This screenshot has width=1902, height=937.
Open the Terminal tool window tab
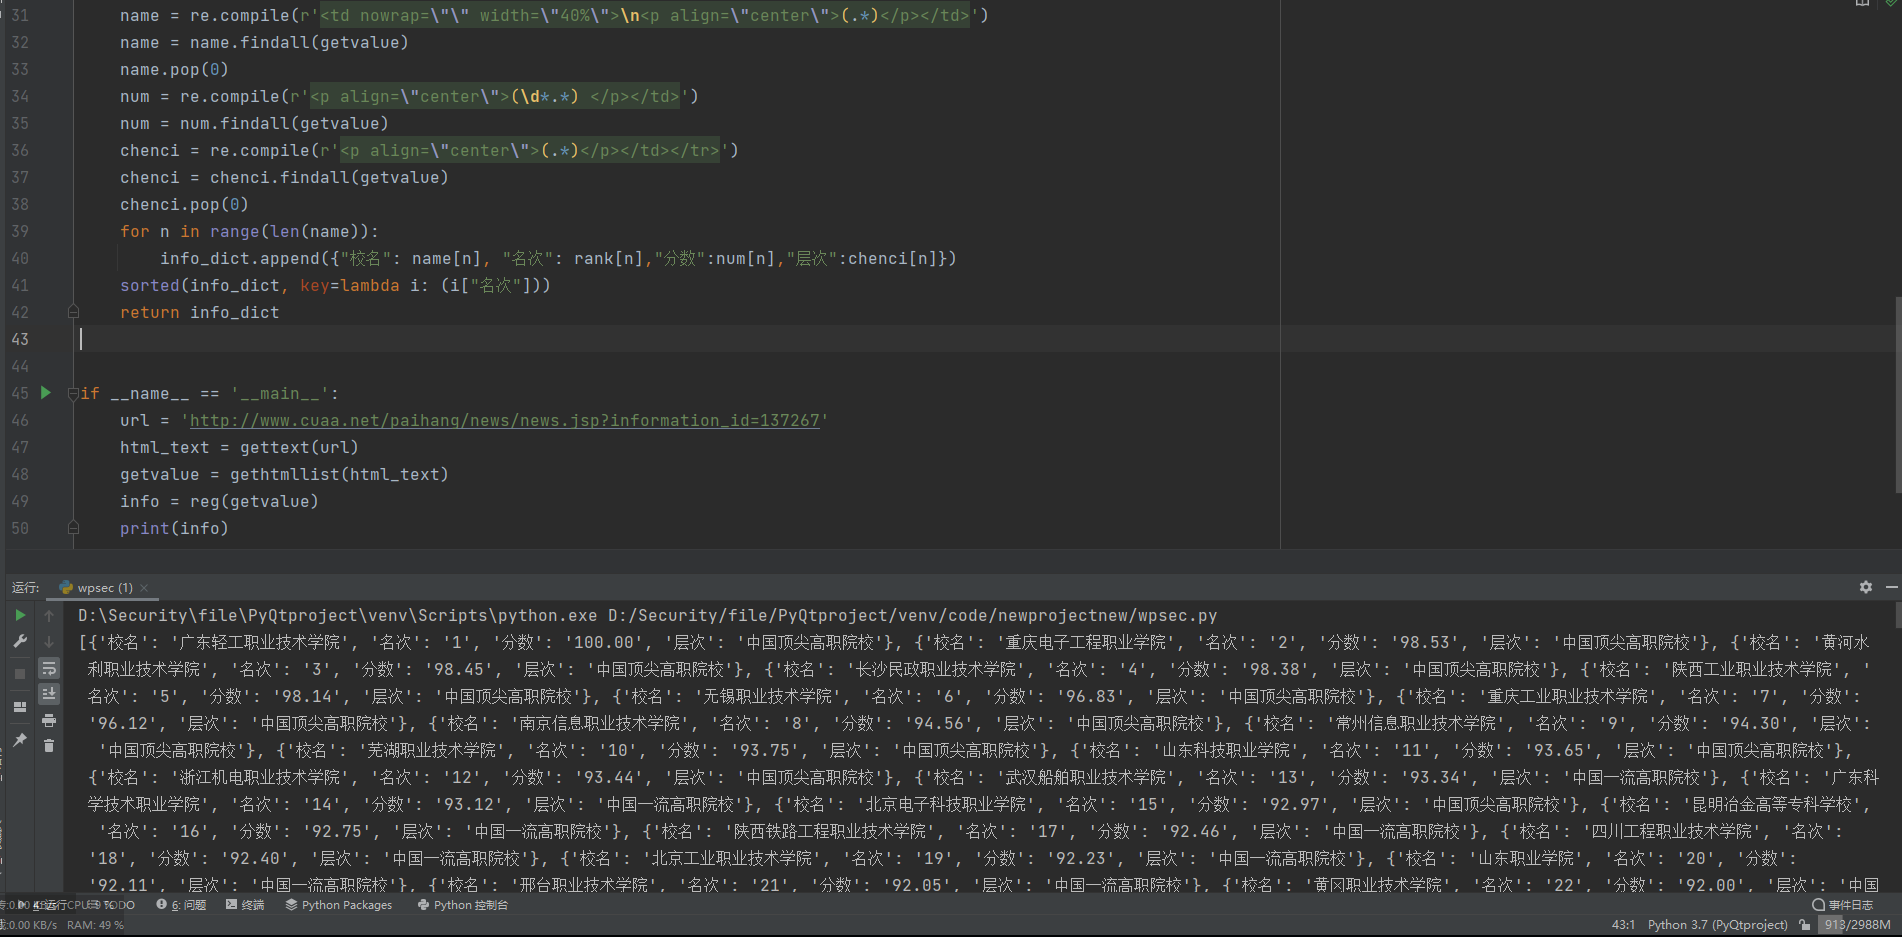click(246, 905)
